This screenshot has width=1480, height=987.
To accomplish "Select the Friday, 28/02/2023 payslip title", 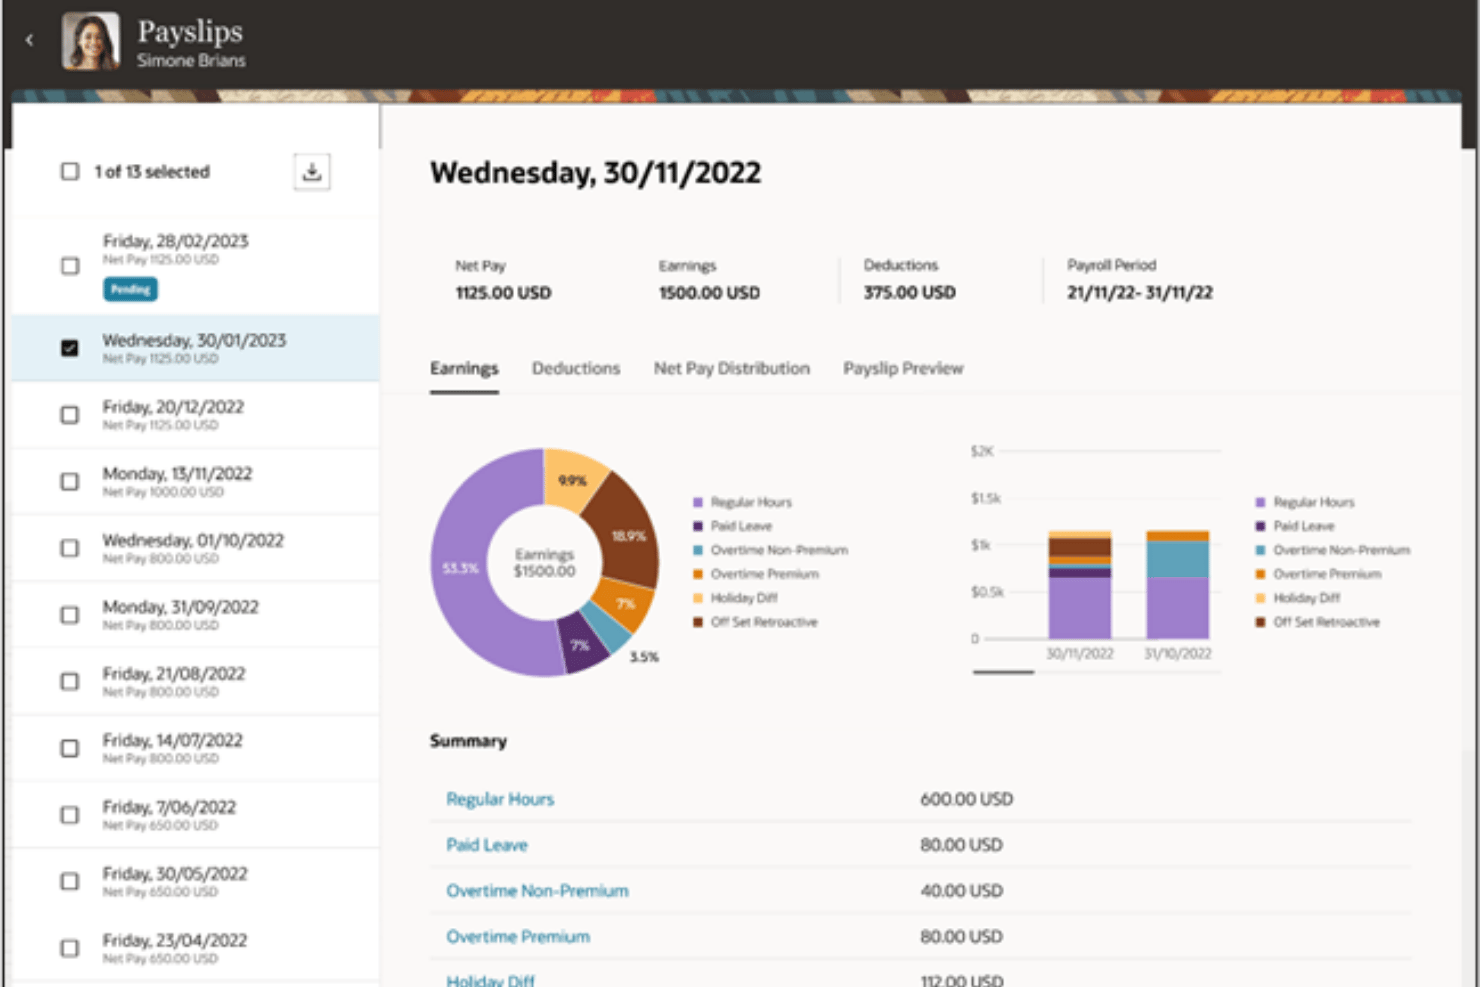I will 175,241.
